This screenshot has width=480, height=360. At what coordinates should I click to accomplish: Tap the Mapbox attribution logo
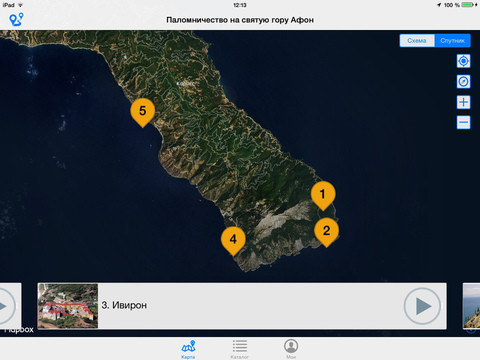(x=19, y=330)
